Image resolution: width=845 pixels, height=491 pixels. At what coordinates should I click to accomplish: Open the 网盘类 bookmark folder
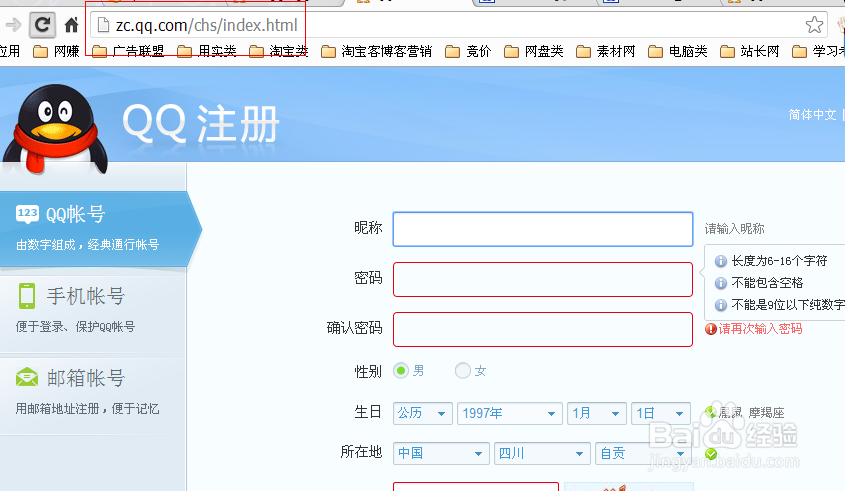(534, 51)
